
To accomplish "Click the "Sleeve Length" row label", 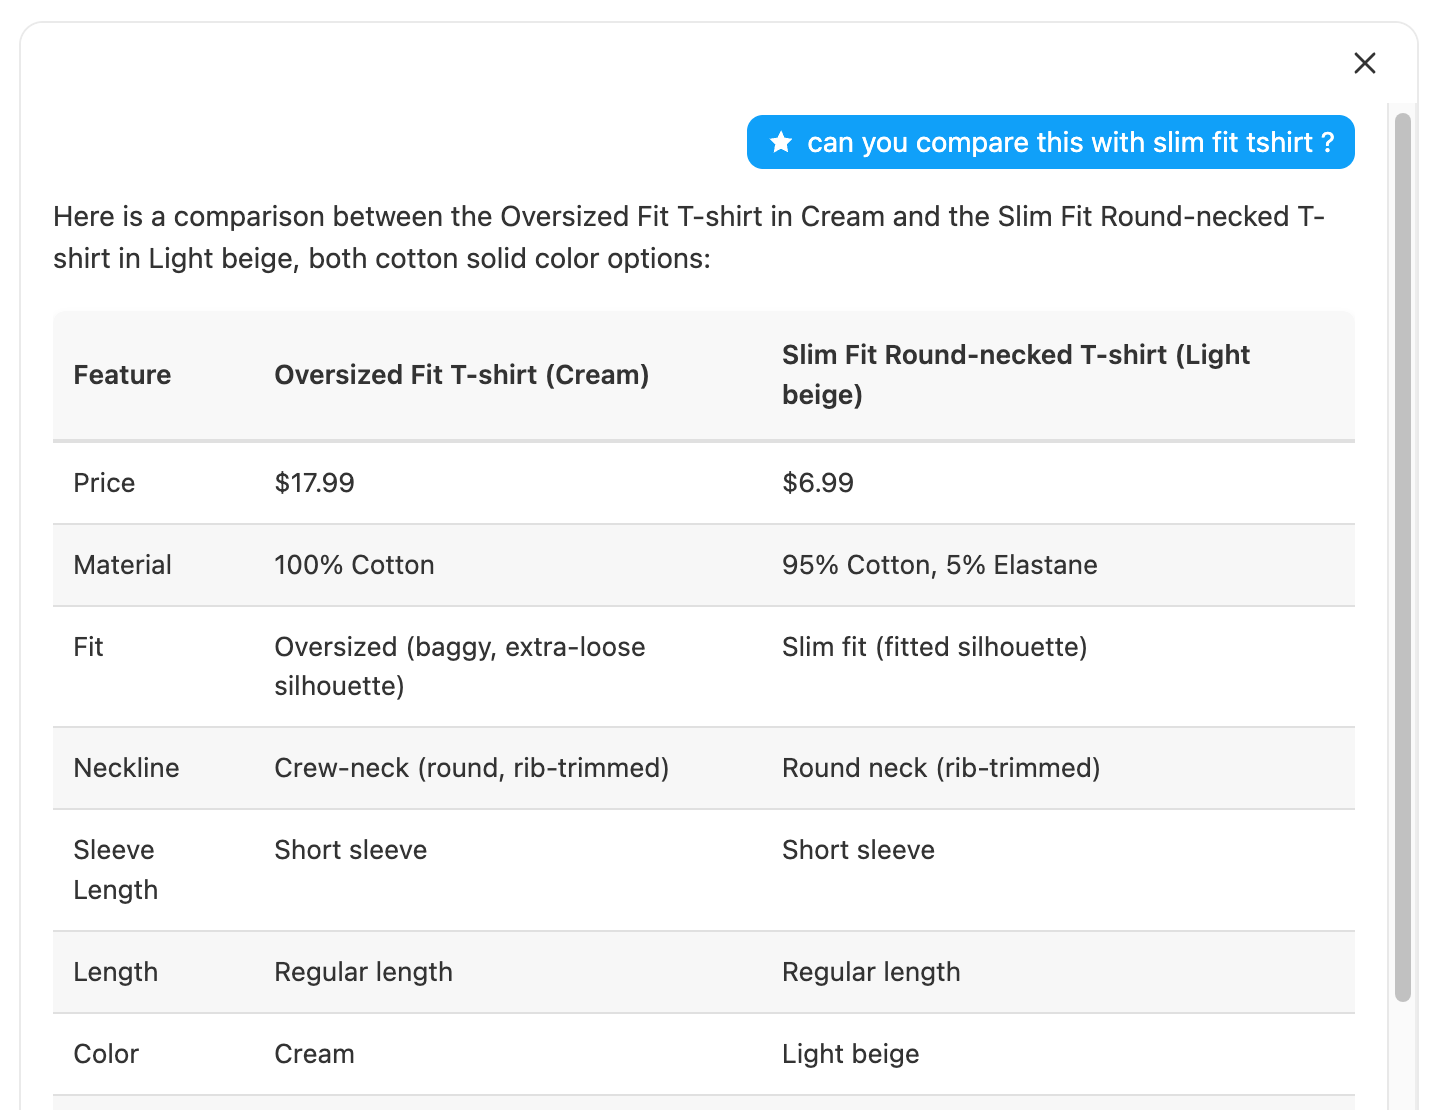I will [x=115, y=870].
